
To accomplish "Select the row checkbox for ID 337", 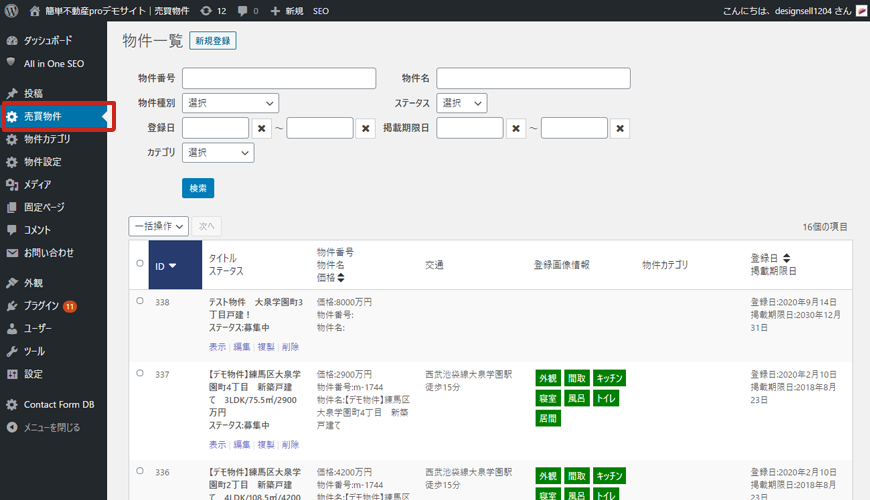I will [140, 373].
